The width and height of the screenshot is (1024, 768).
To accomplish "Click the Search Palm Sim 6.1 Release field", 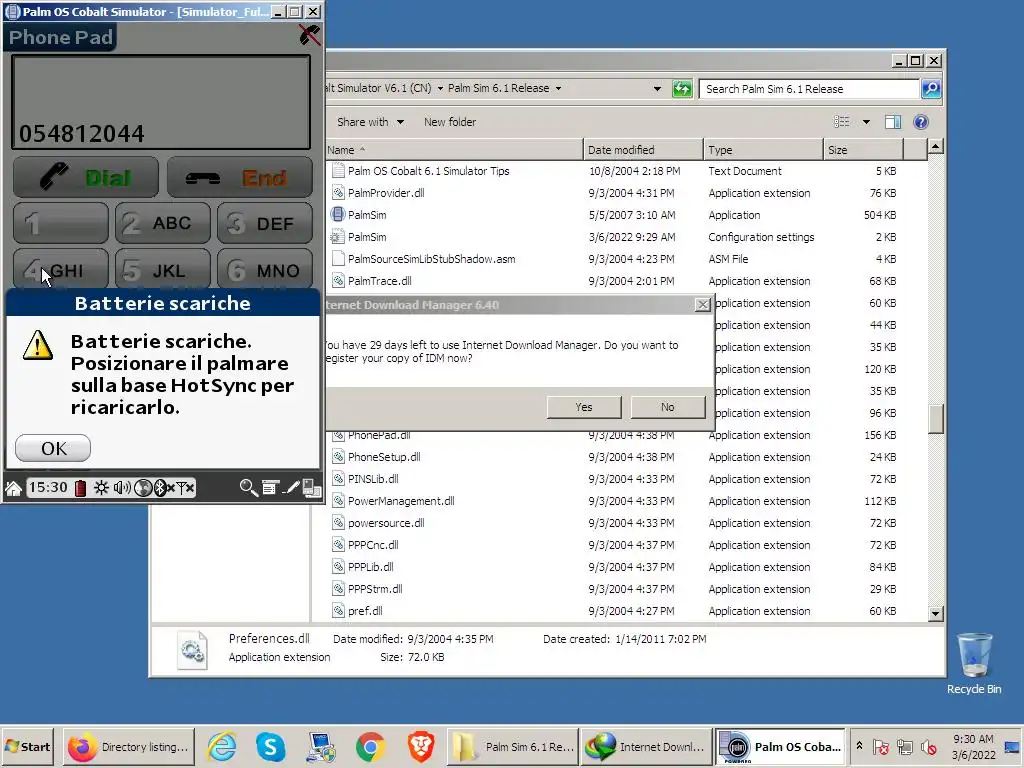I will pos(809,89).
